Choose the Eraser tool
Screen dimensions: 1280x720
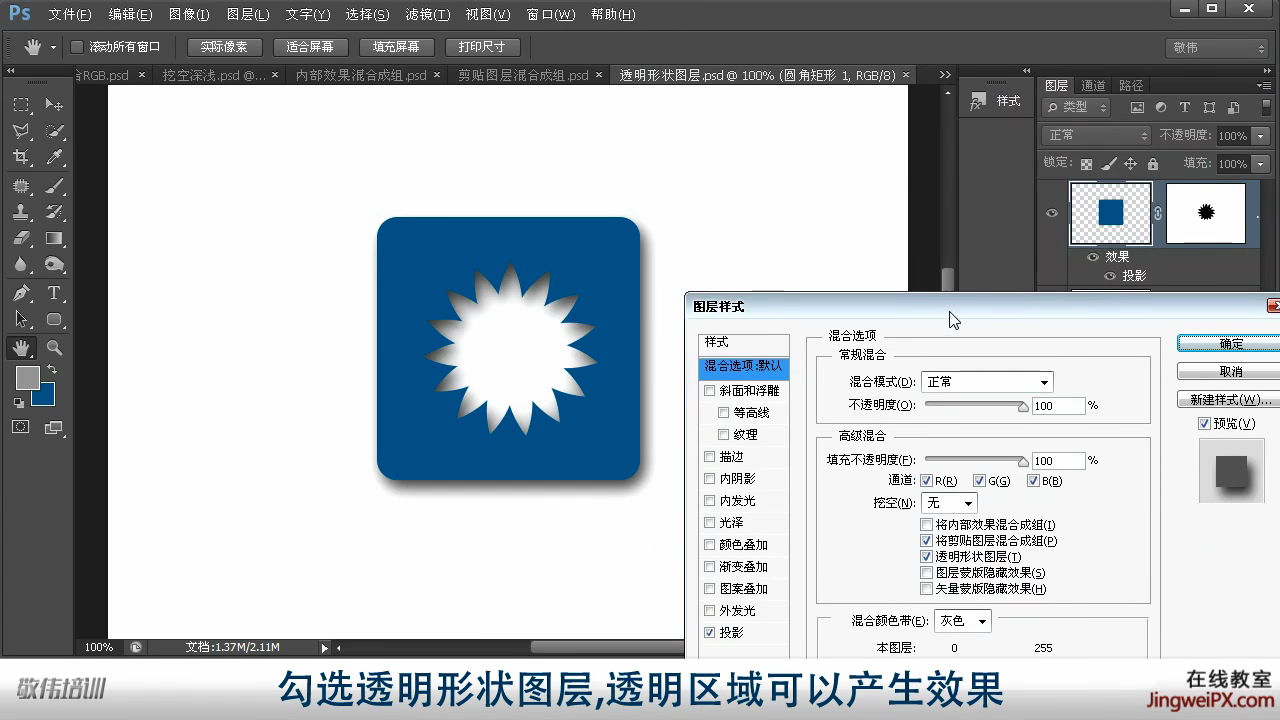coord(21,238)
